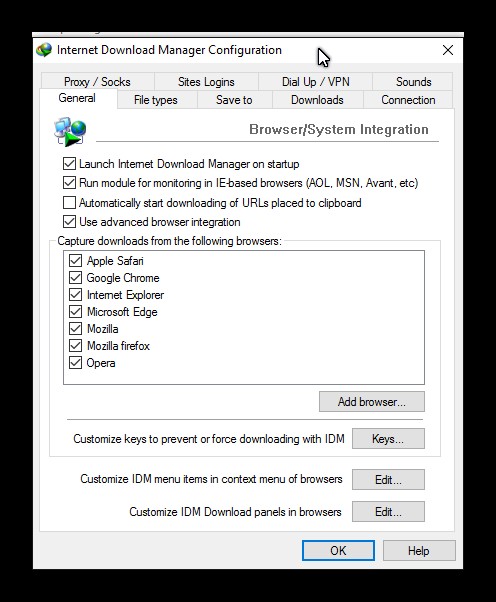Image resolution: width=496 pixels, height=602 pixels.
Task: Switch to the Save to tab
Action: [x=234, y=100]
